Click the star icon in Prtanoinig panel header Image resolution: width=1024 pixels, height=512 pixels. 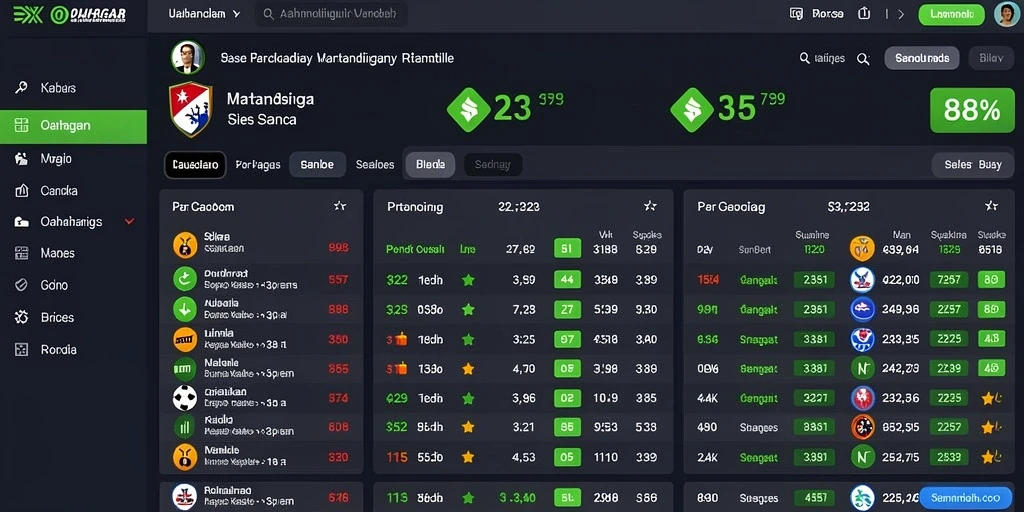(650, 206)
